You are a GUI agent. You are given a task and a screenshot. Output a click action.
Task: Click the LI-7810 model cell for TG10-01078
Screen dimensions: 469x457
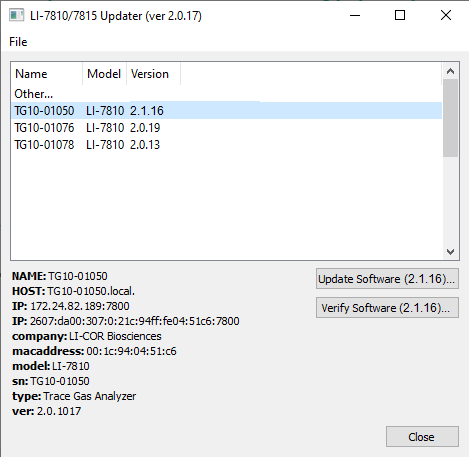click(105, 145)
